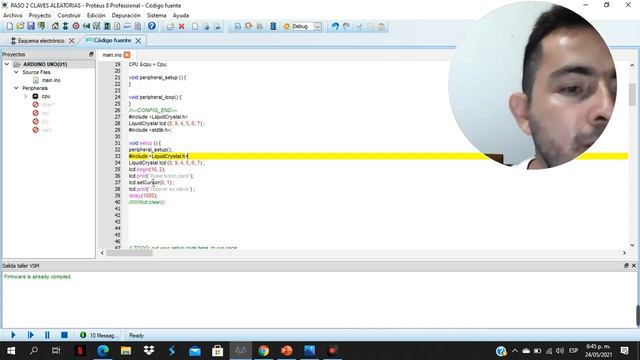Click the cpu peripheral chip icon

[x=36, y=96]
